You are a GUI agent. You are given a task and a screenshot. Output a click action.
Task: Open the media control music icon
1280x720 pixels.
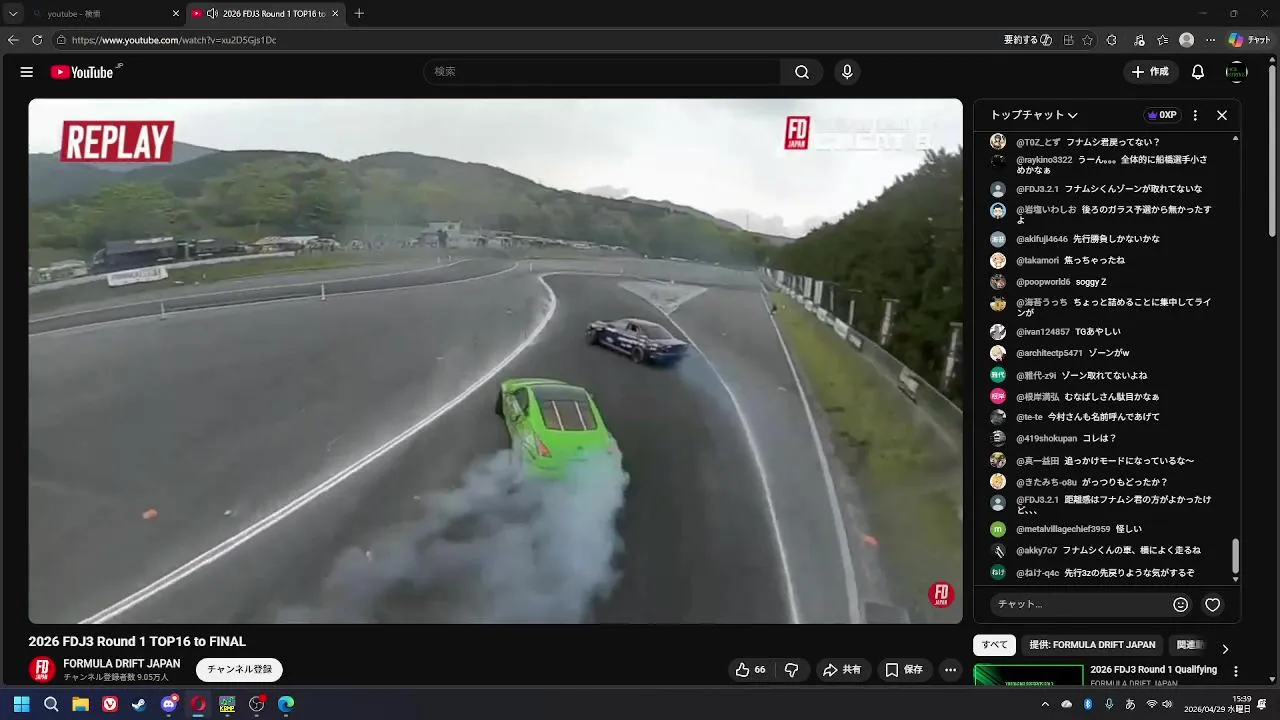[1139, 40]
